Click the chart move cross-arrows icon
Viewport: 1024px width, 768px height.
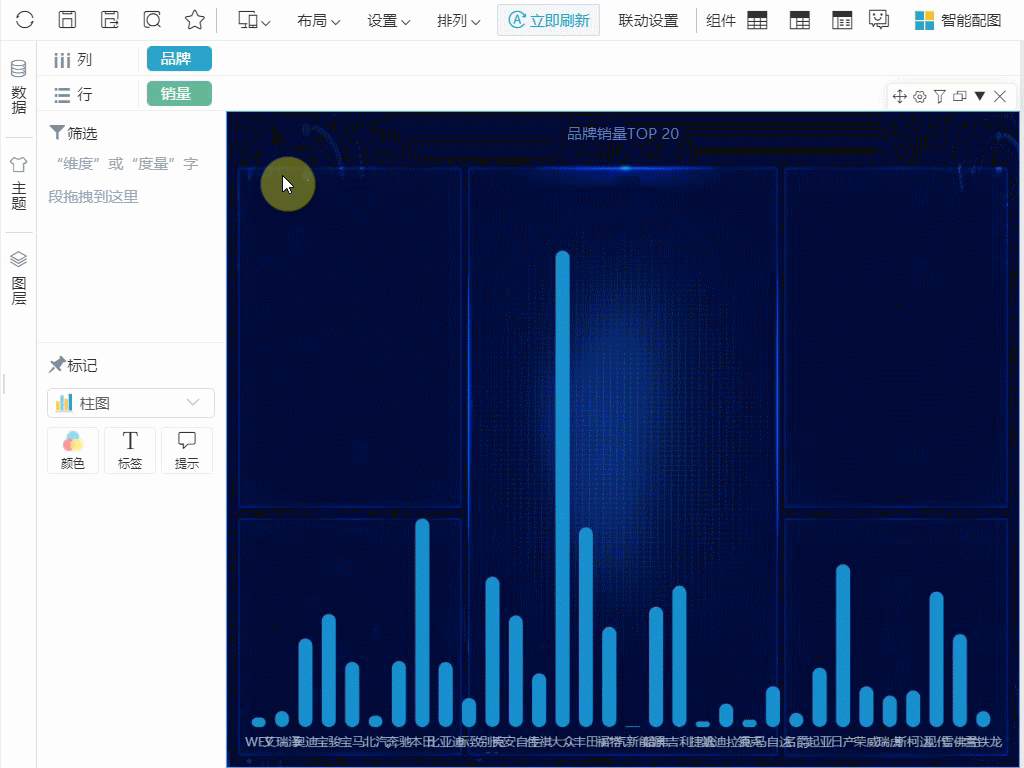click(899, 97)
